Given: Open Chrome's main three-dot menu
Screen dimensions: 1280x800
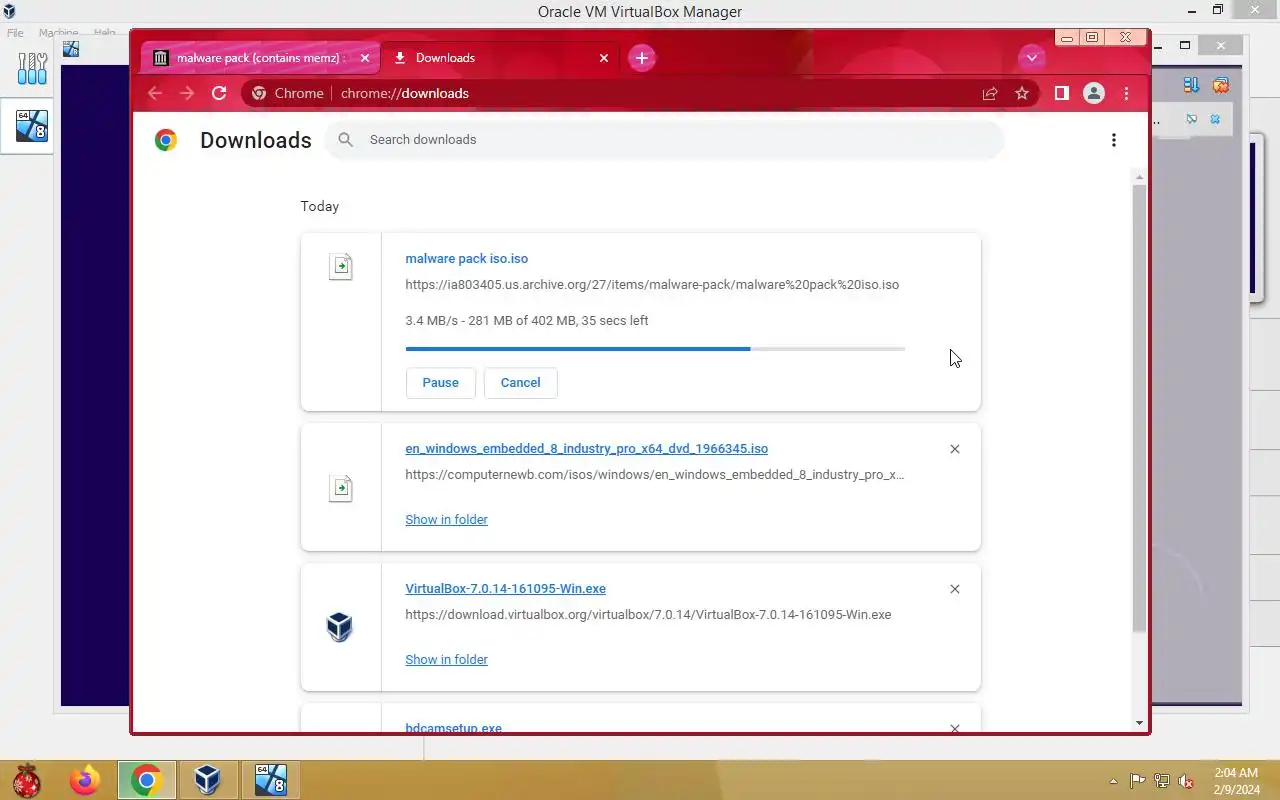Looking at the screenshot, I should tap(1127, 93).
